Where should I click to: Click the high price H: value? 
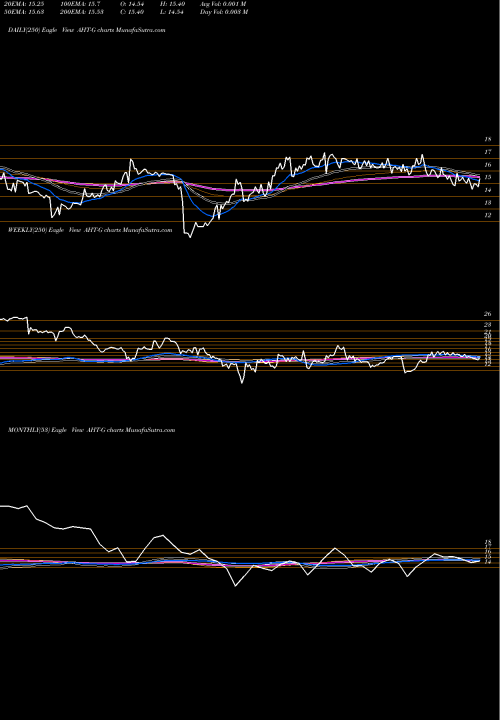coord(172,4)
